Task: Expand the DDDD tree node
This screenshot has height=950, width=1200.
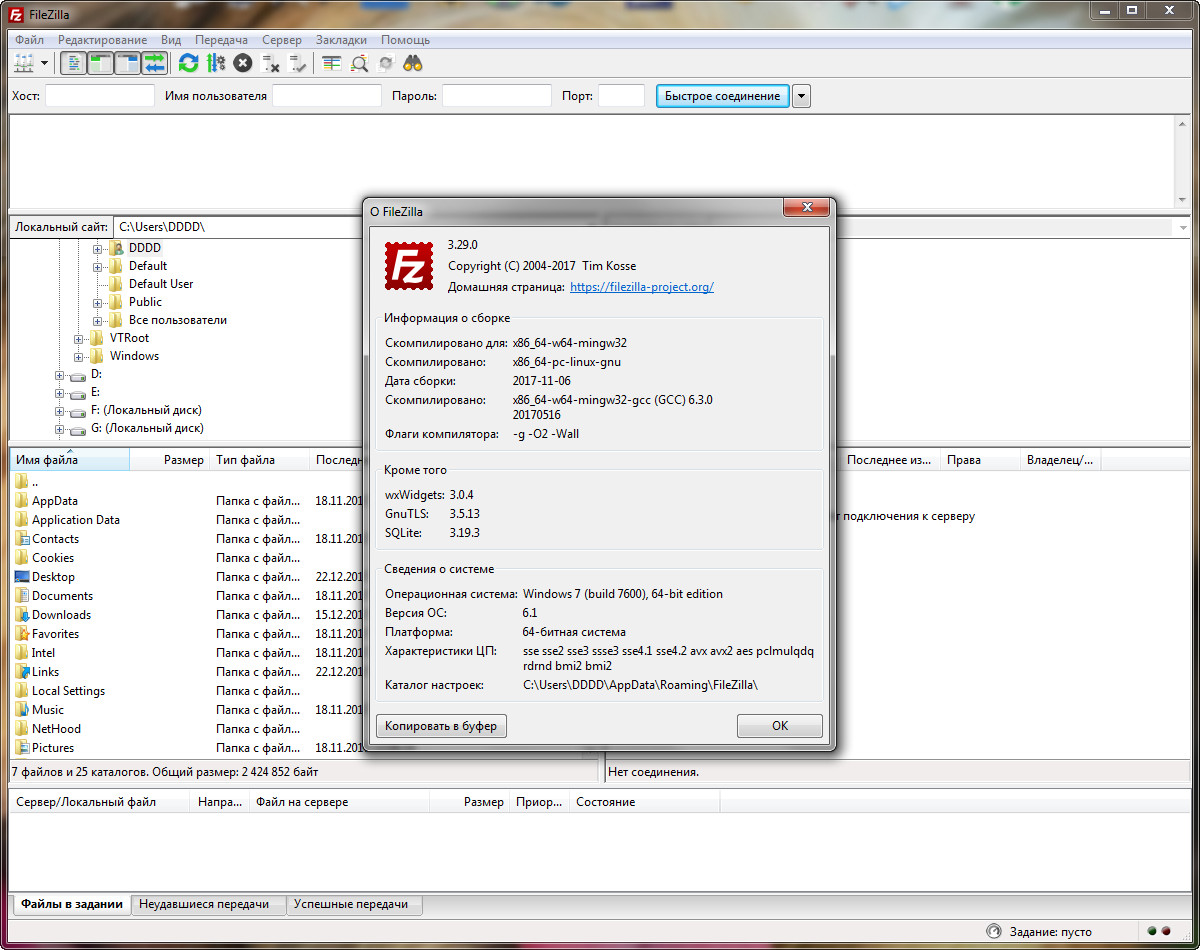Action: (x=98, y=248)
